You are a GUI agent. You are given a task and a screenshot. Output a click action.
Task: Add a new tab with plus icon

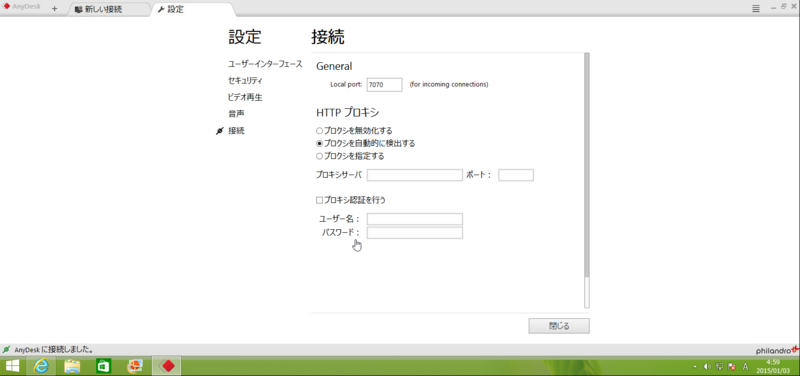coord(55,9)
